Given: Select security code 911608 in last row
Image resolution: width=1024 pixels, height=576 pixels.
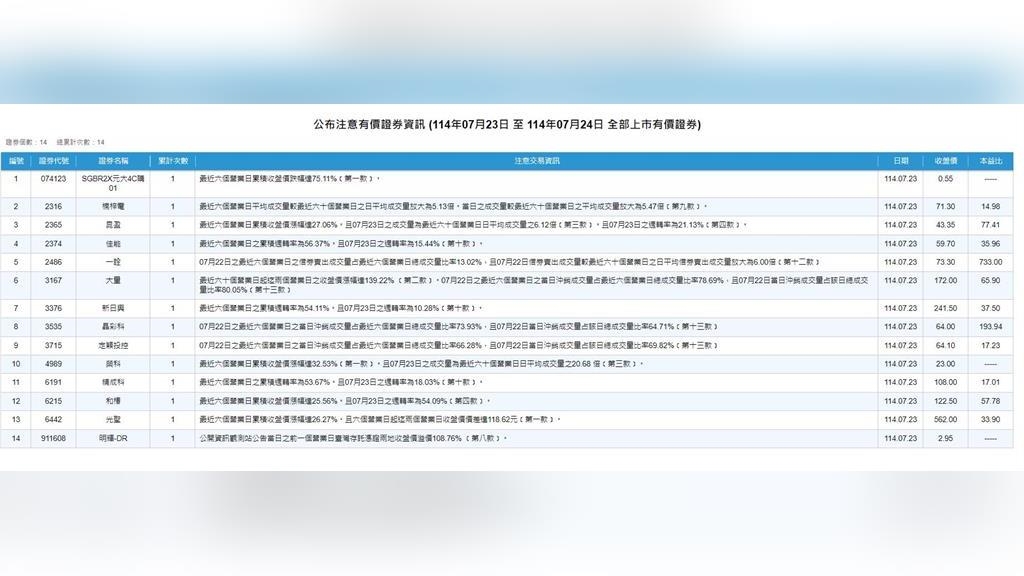Looking at the screenshot, I should (53, 438).
